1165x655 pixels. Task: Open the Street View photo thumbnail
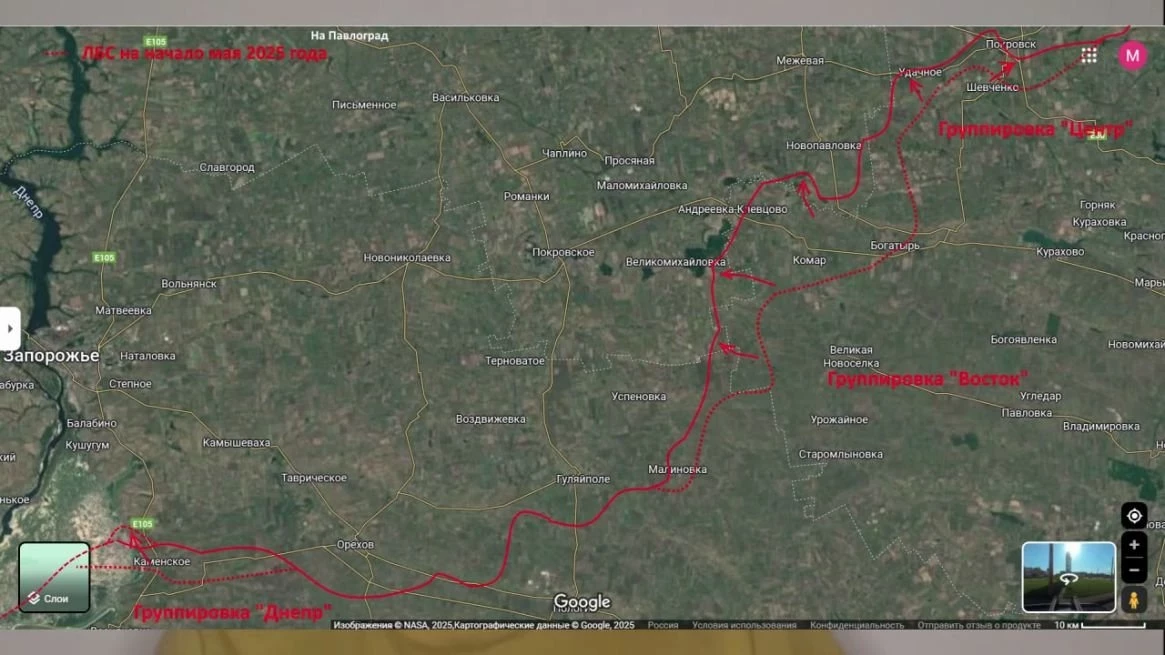[1068, 577]
